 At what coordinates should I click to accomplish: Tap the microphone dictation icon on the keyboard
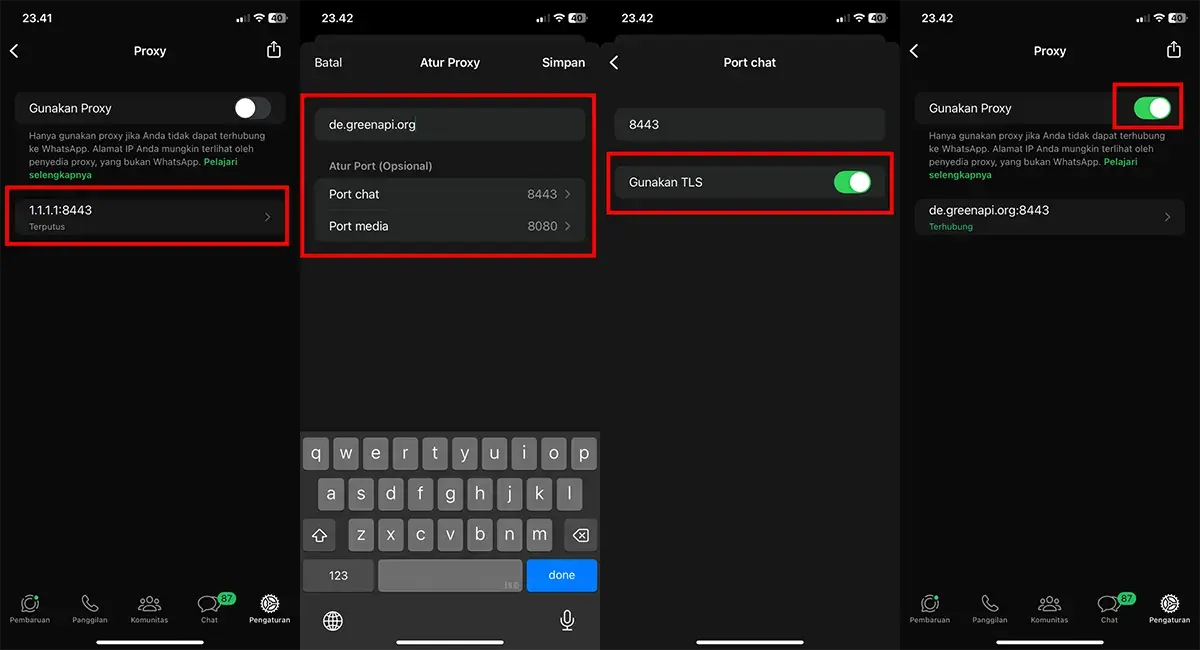tap(566, 620)
